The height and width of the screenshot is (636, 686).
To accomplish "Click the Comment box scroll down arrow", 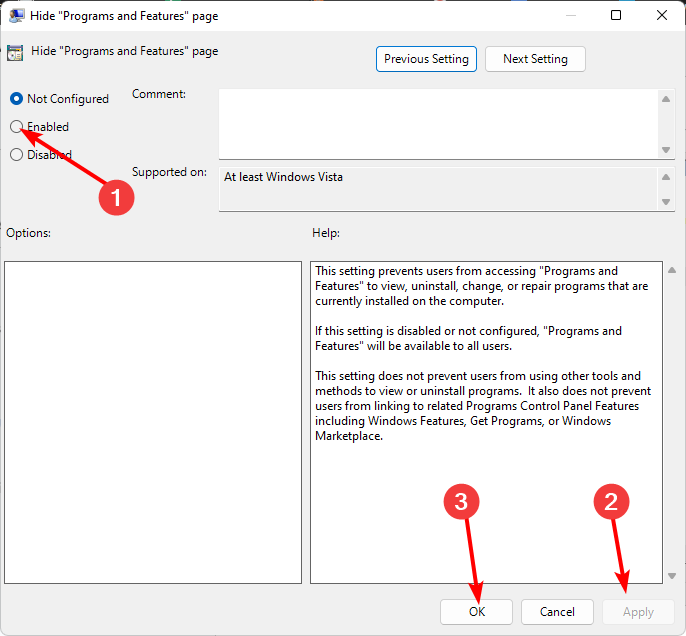I will [666, 150].
